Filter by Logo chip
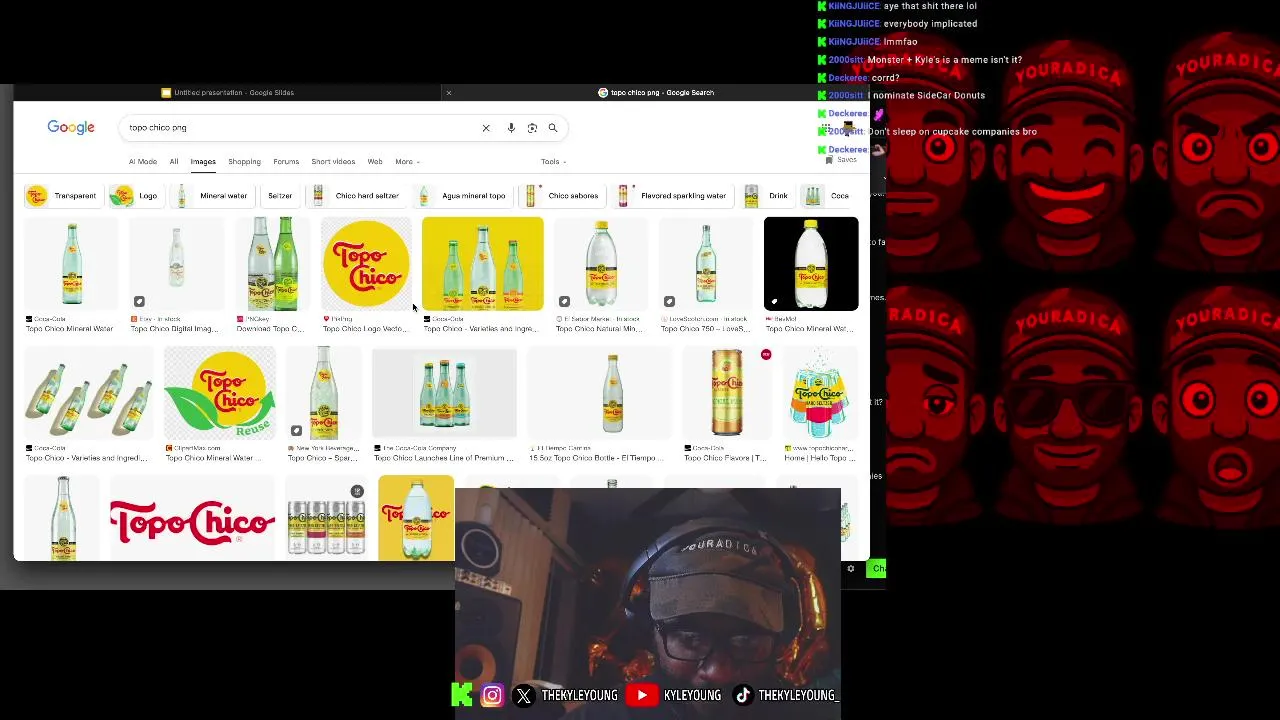 (x=135, y=196)
